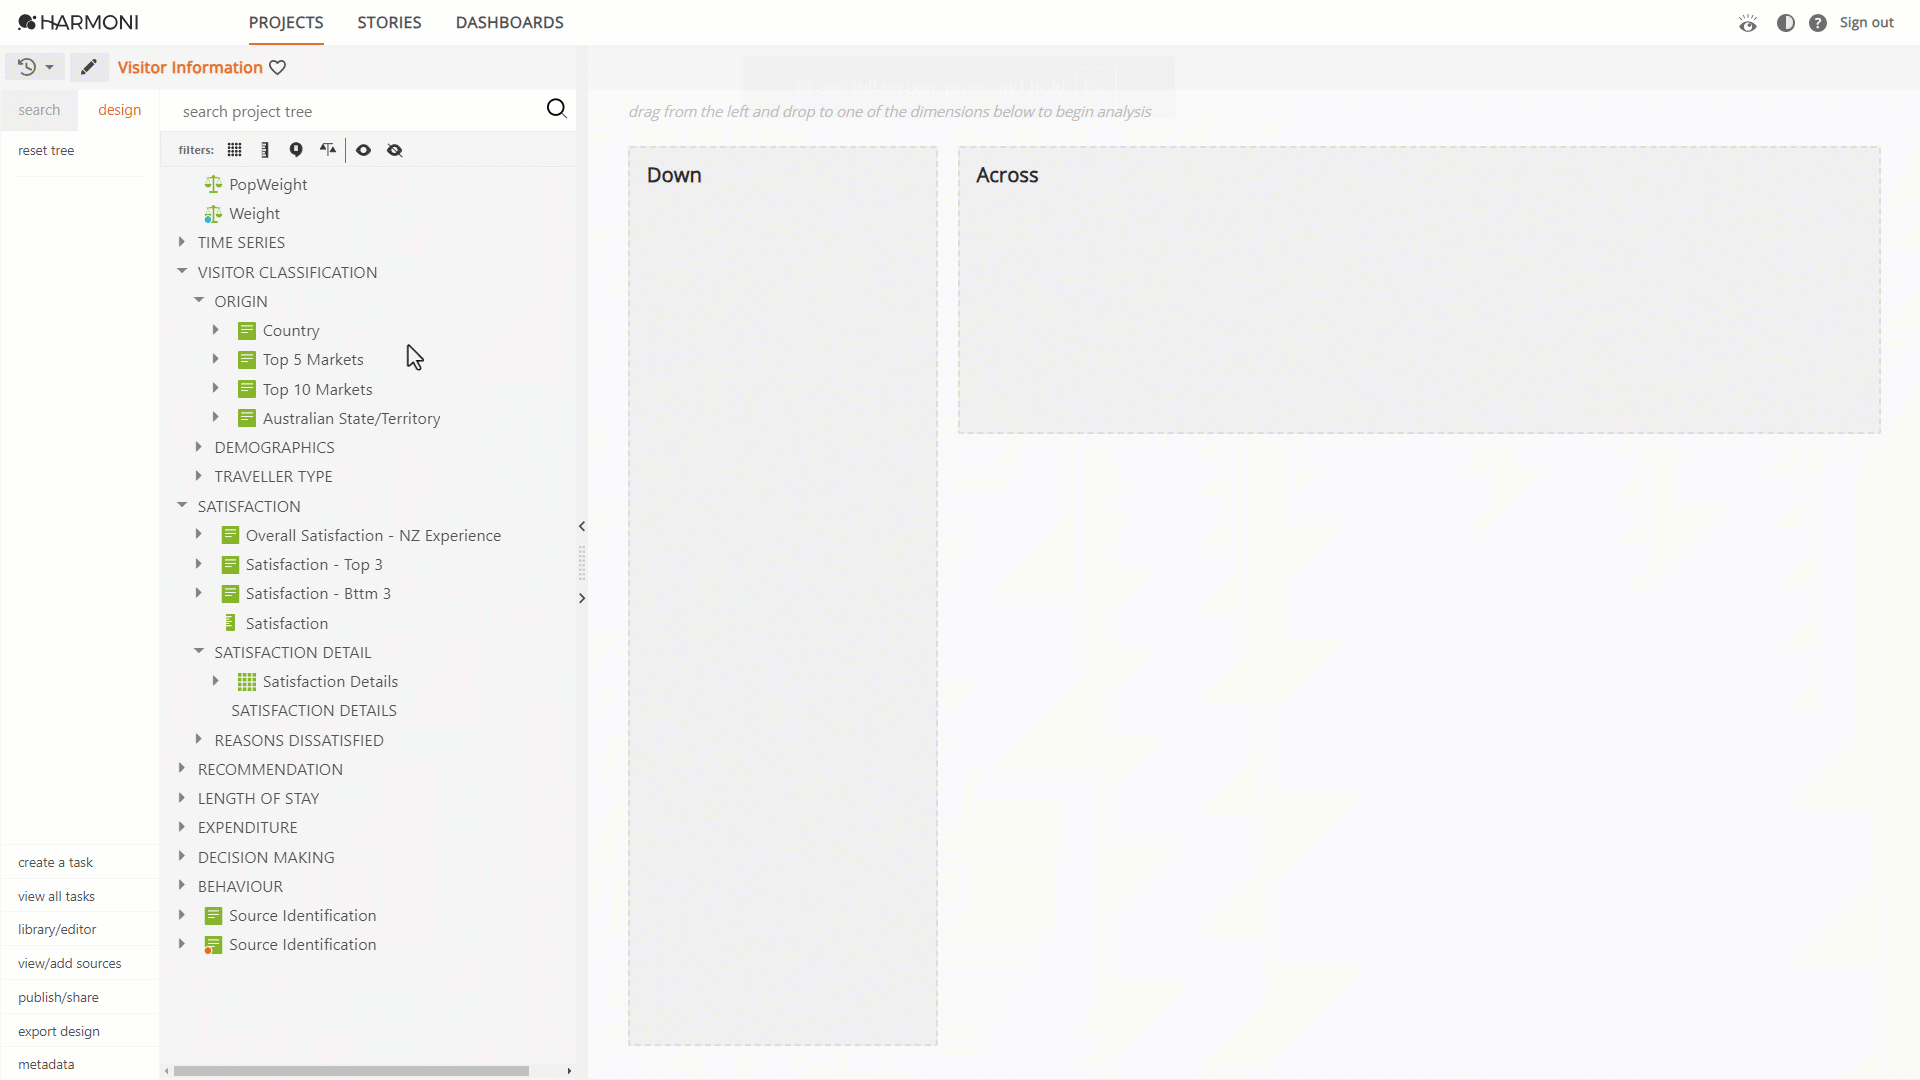Expand the tree panel with right arrow
Screen dimensions: 1920x1080
click(582, 599)
